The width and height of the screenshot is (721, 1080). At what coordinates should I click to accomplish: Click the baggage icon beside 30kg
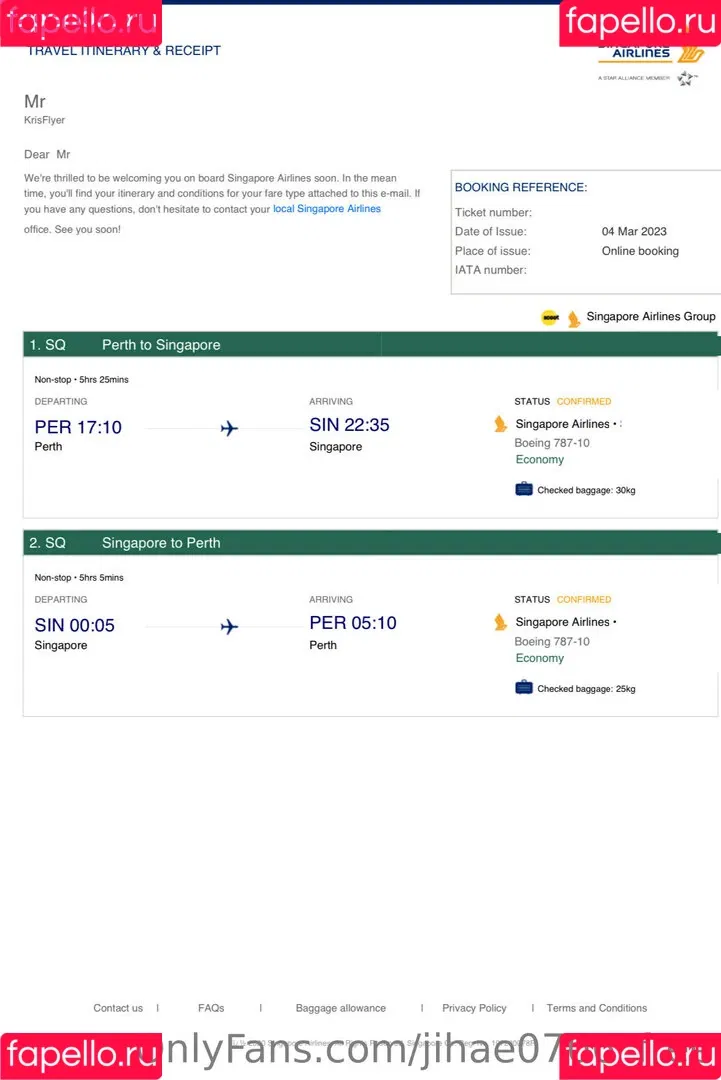[x=524, y=489]
